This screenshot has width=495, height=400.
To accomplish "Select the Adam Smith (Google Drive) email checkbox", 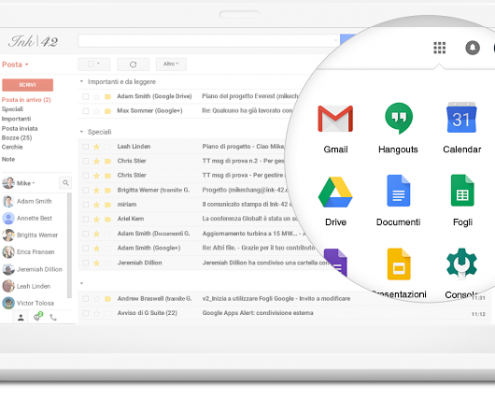I will tap(86, 97).
